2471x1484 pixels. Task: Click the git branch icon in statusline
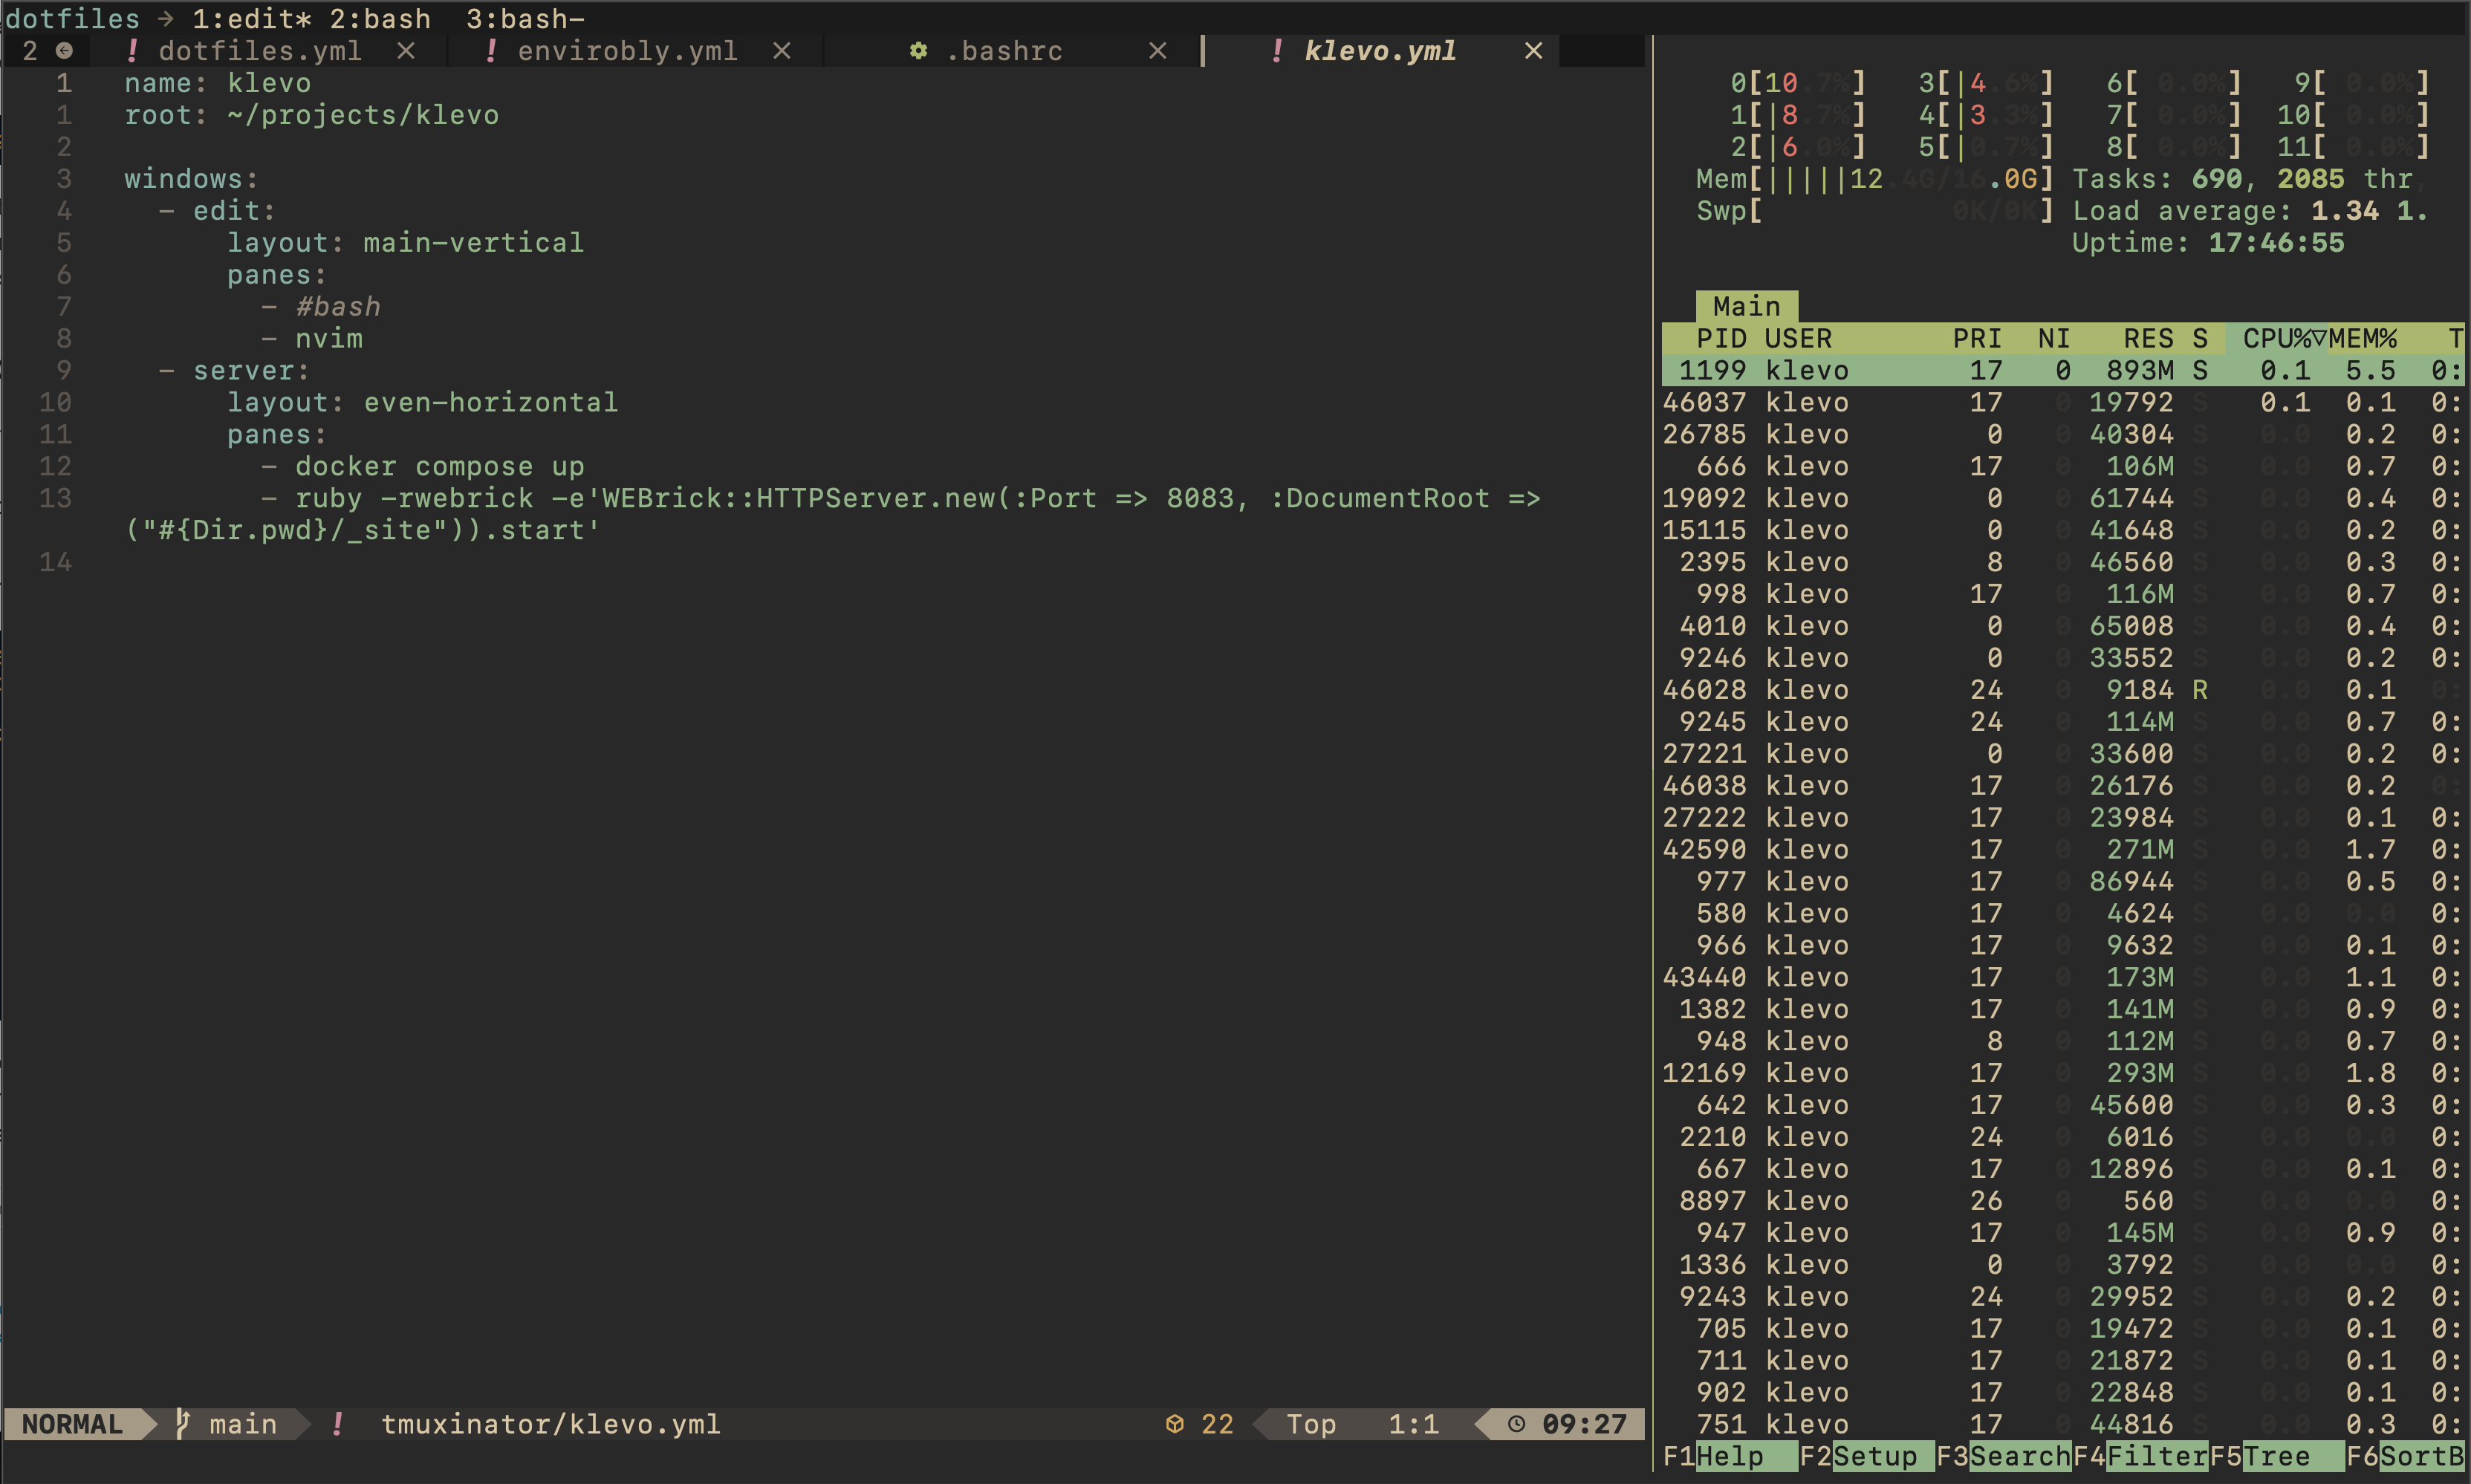[183, 1423]
